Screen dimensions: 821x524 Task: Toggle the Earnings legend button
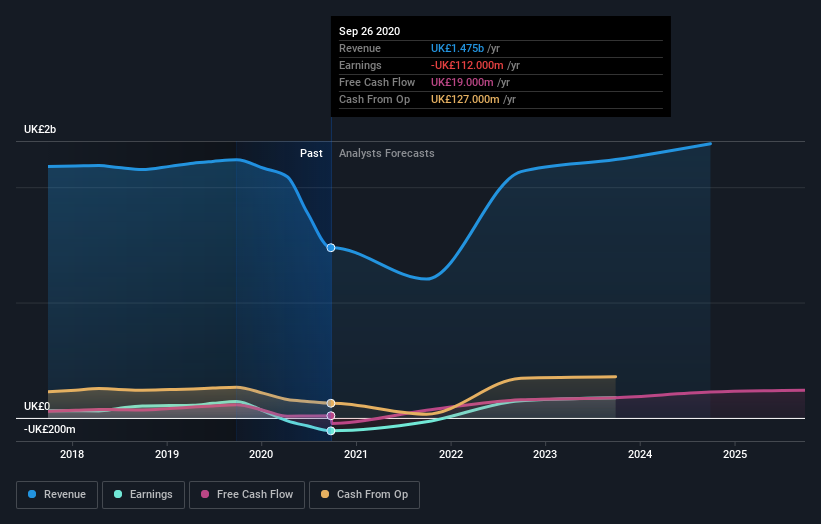point(143,495)
